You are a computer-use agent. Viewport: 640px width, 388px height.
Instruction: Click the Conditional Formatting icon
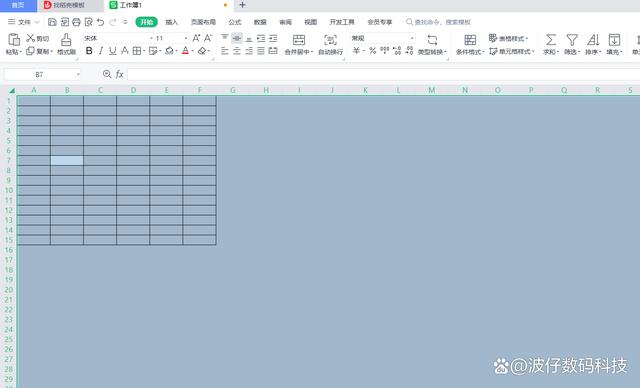click(x=470, y=40)
